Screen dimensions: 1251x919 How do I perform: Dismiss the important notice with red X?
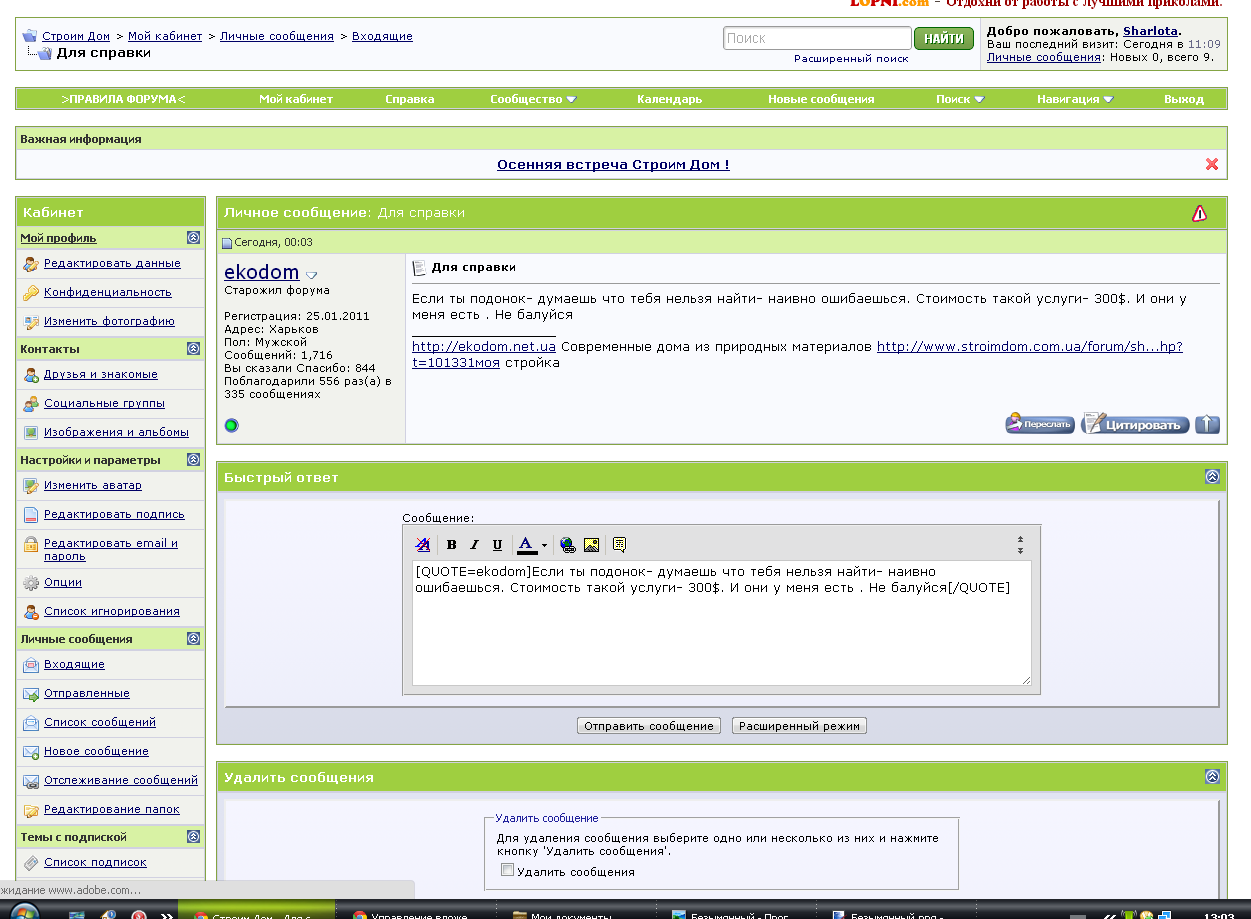pos(1212,164)
